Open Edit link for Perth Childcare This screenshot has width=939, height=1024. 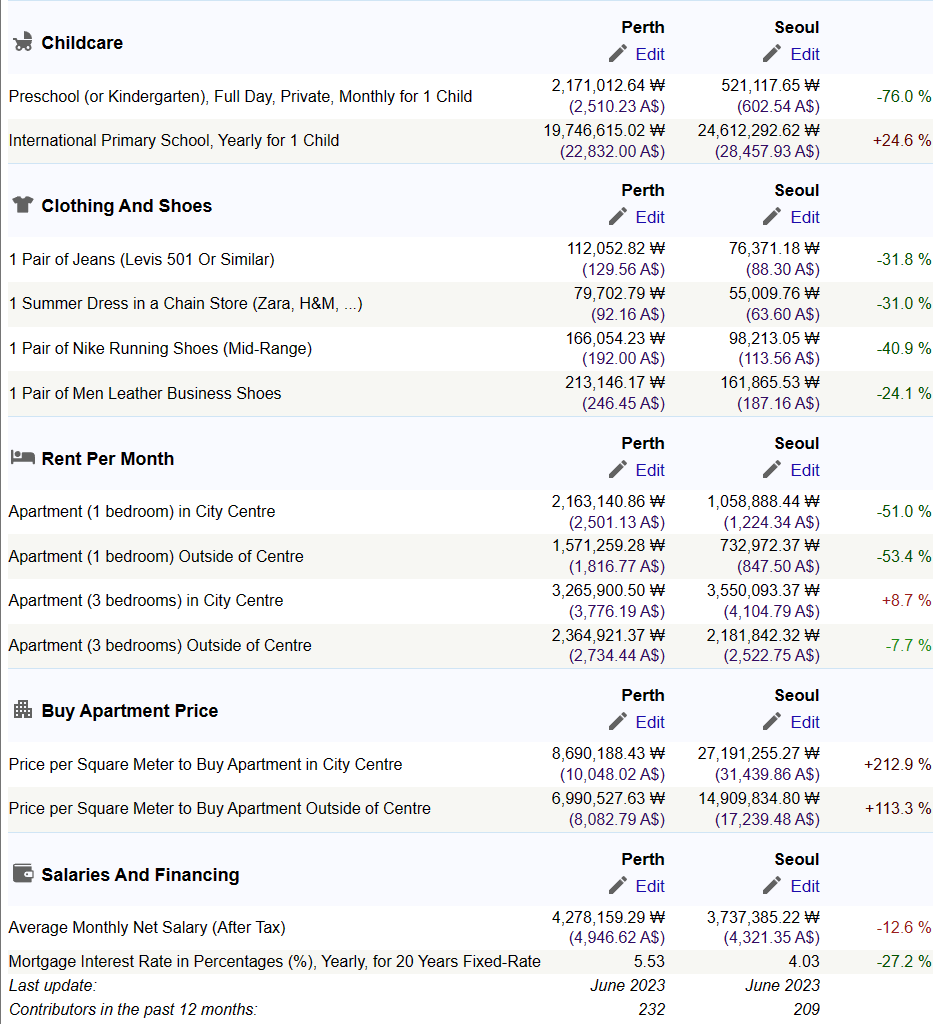point(650,54)
